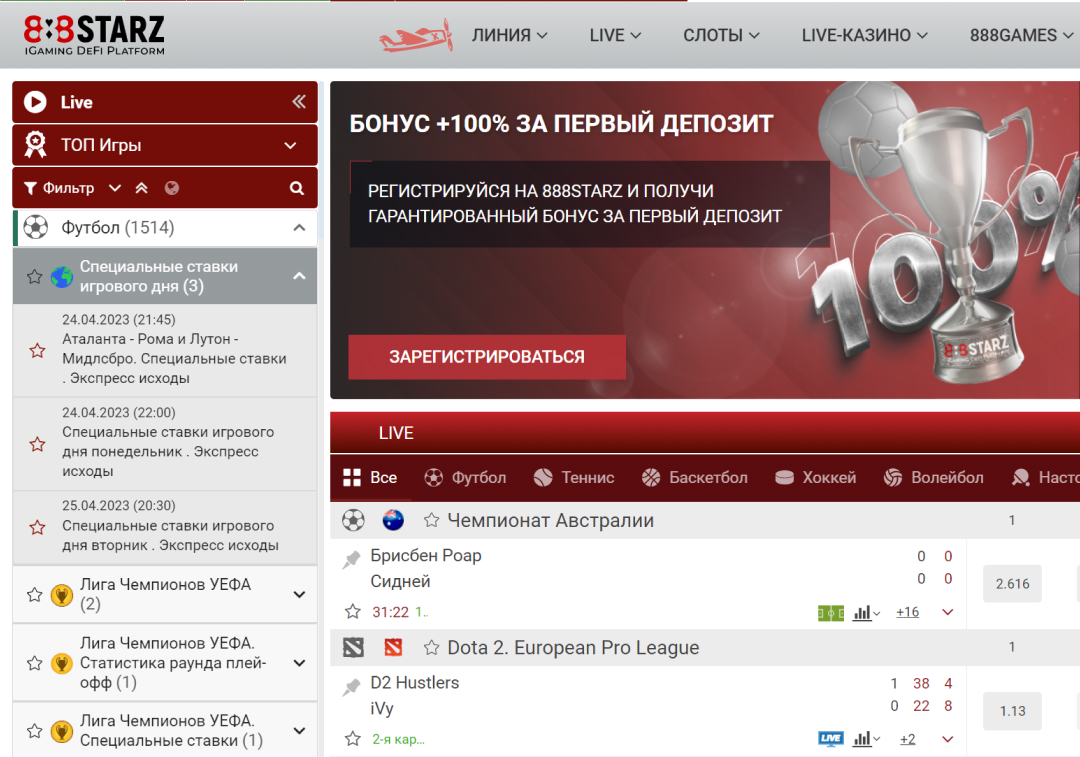1080x757 pixels.
Task: Collapse the Футбол (1514) category
Action: pyautogui.click(x=299, y=227)
